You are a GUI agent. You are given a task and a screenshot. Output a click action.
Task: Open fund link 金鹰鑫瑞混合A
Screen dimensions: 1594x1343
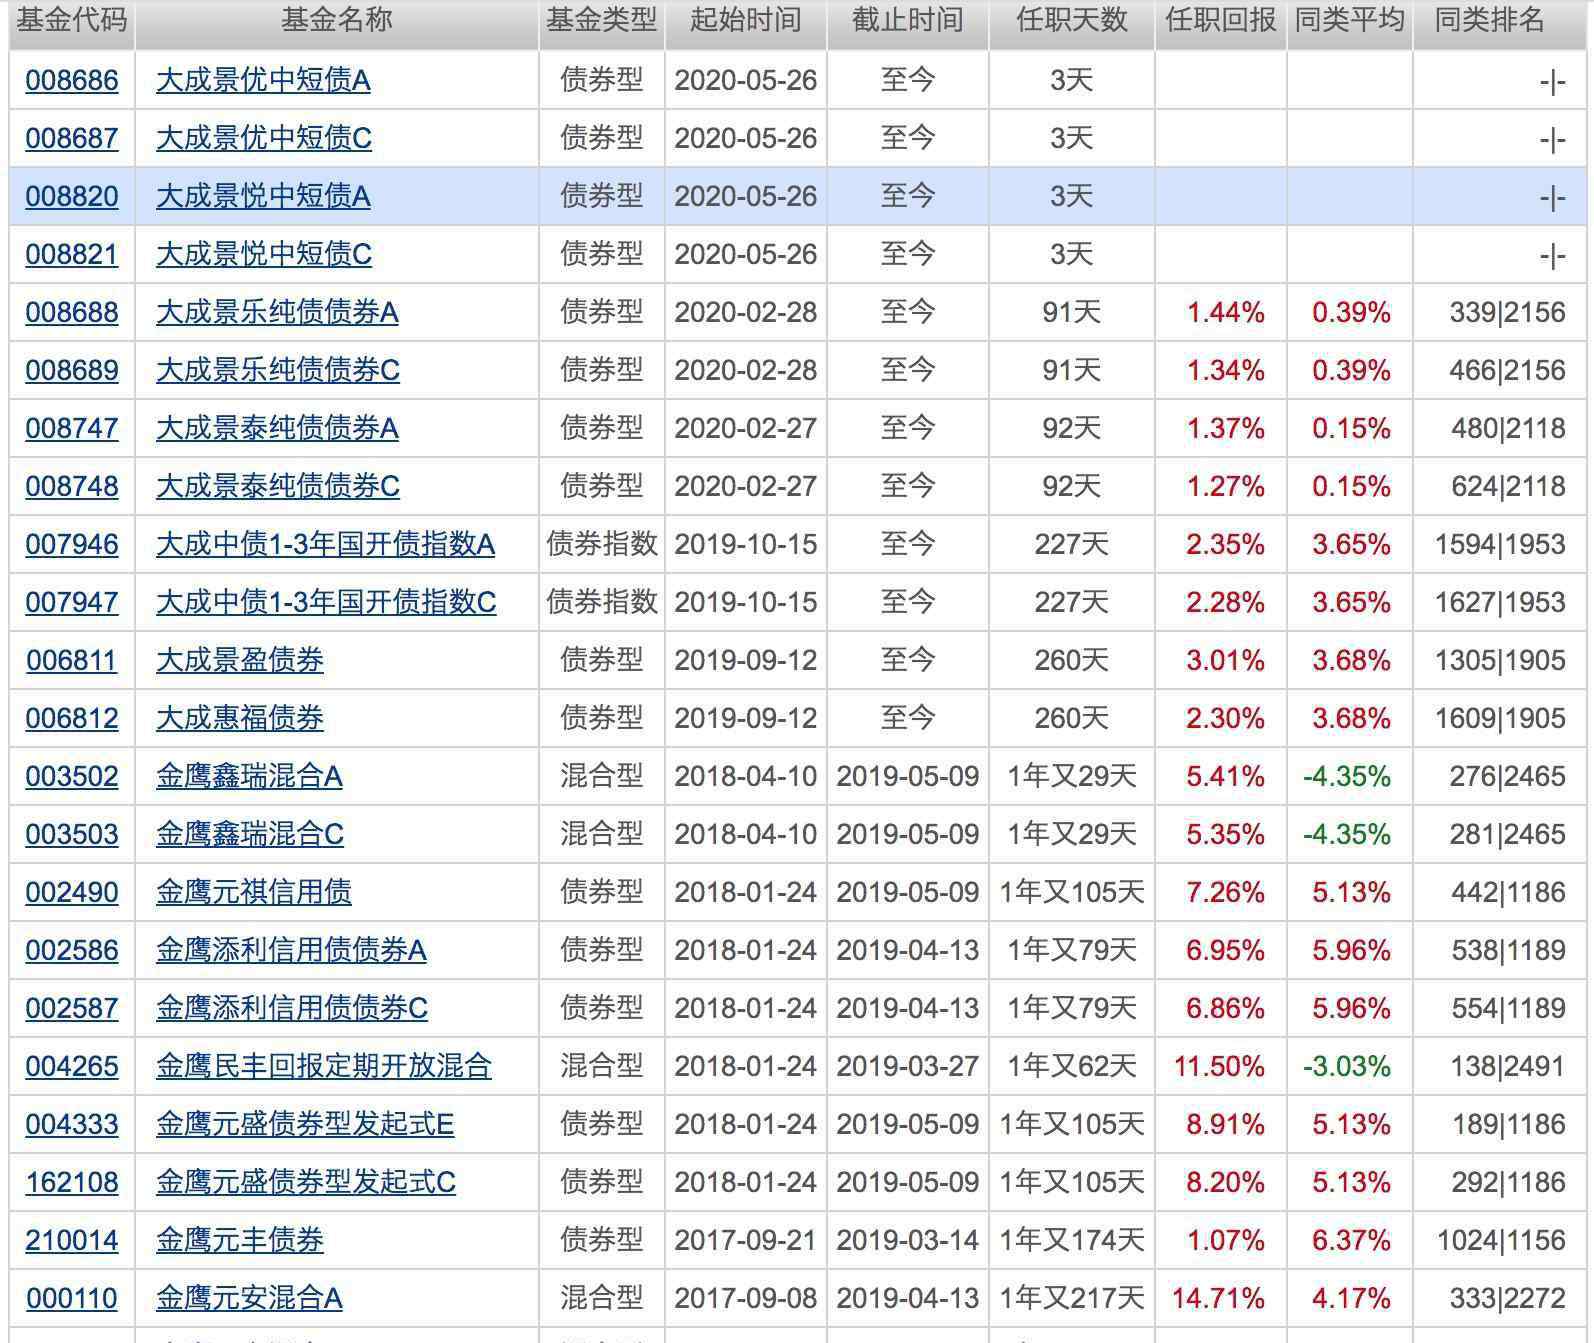(x=249, y=776)
